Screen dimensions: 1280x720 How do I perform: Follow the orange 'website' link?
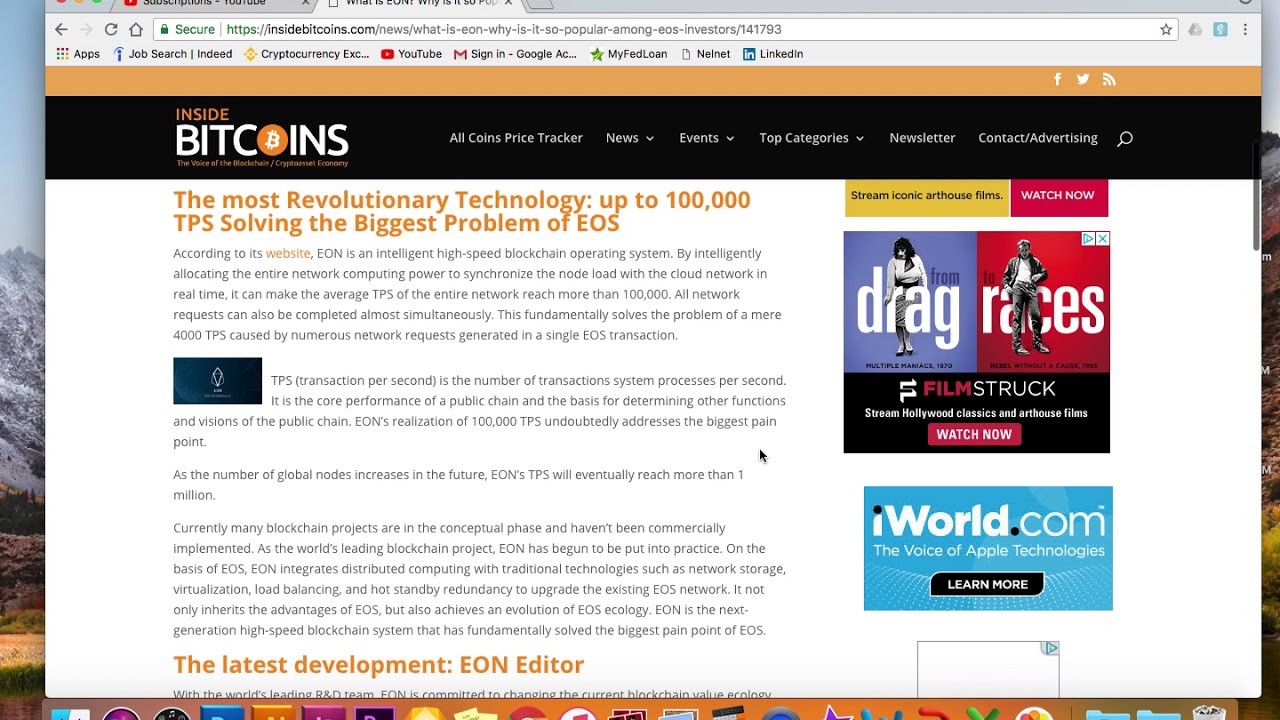tap(288, 253)
